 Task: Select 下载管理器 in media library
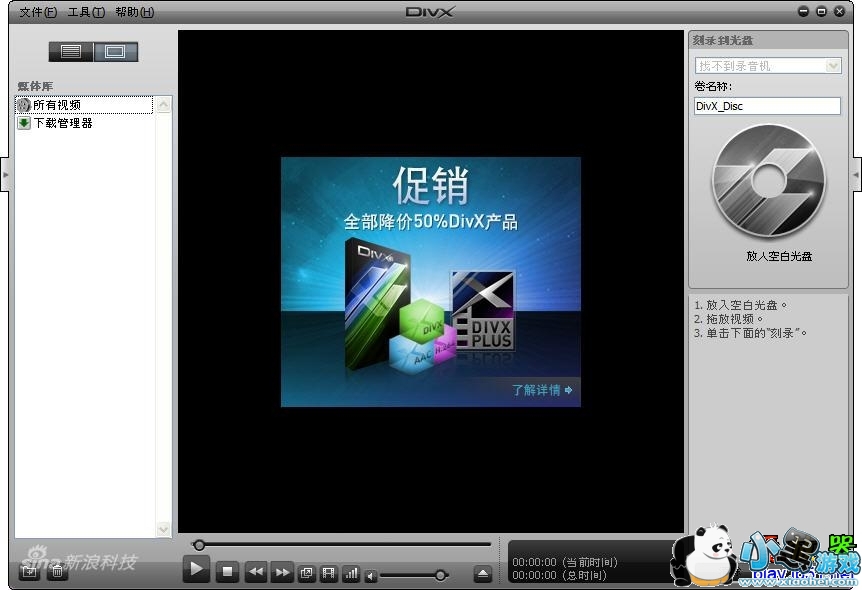click(62, 123)
